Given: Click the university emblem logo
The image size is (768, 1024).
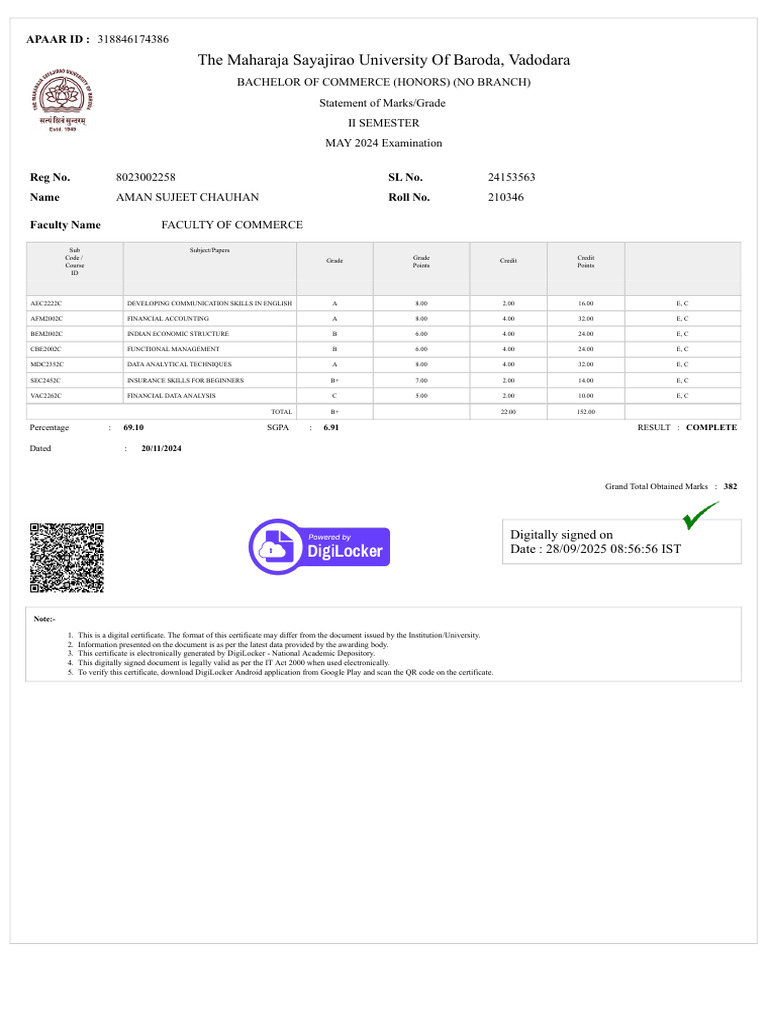Looking at the screenshot, I should pyautogui.click(x=62, y=99).
